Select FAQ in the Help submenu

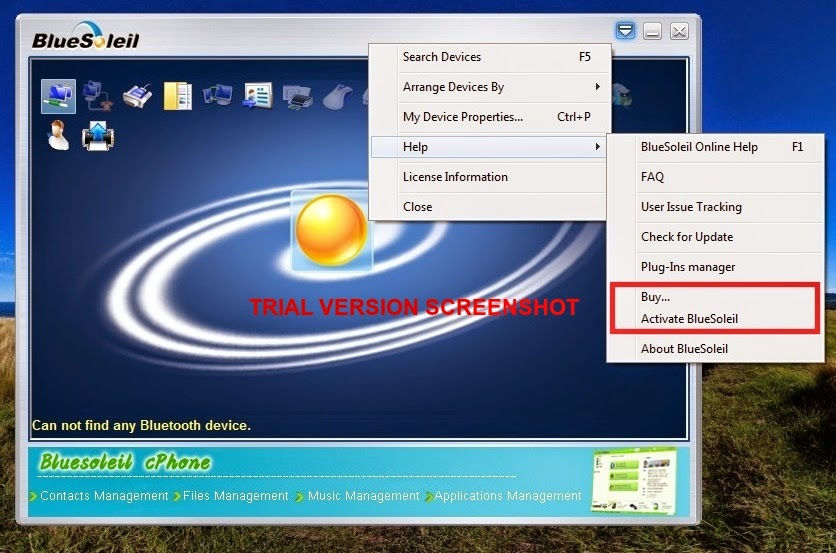[x=716, y=177]
